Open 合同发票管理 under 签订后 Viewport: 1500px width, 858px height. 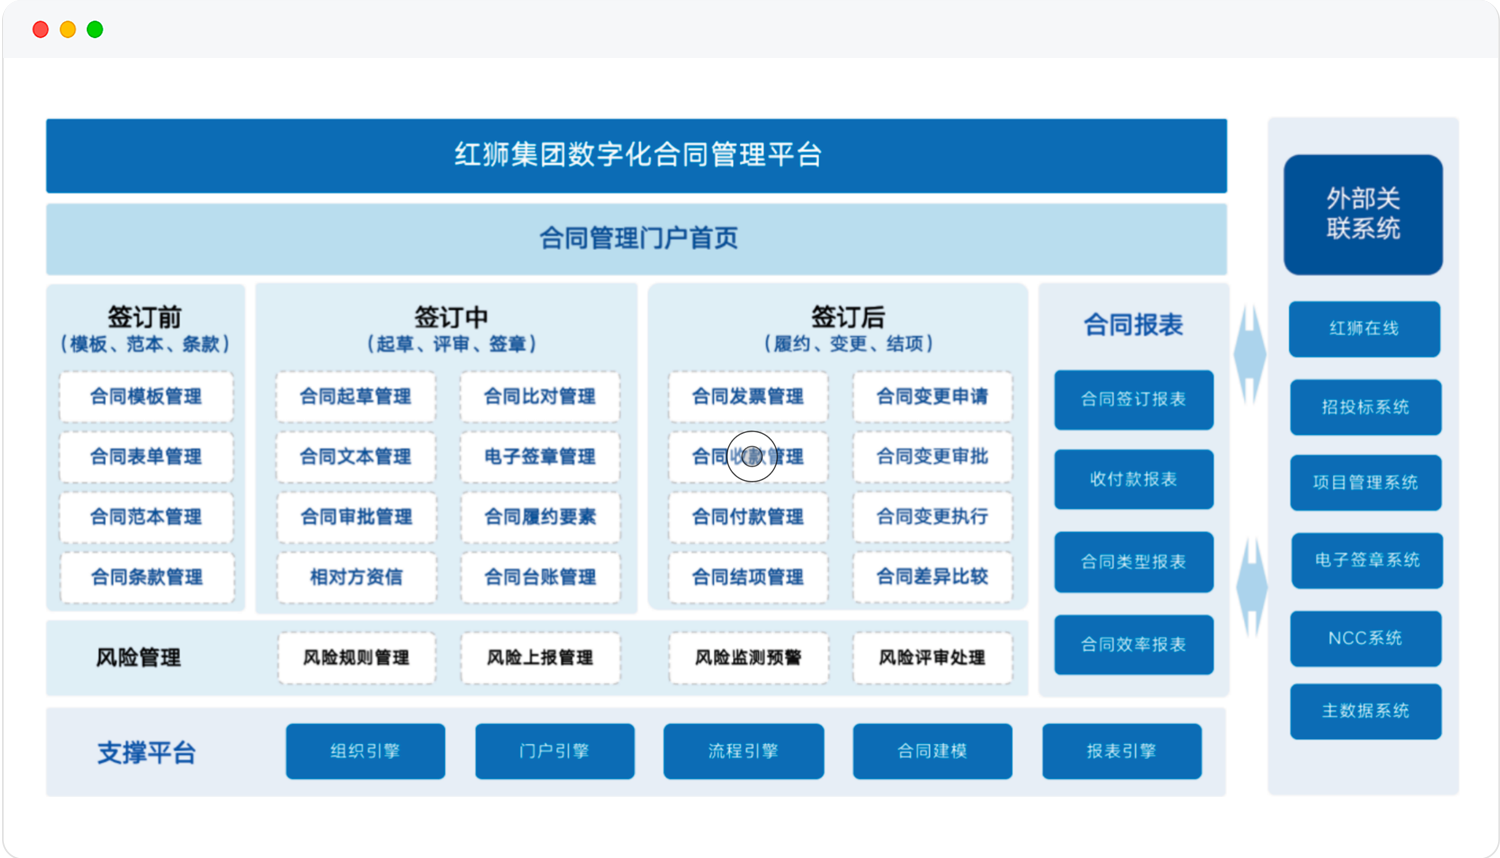pos(748,397)
